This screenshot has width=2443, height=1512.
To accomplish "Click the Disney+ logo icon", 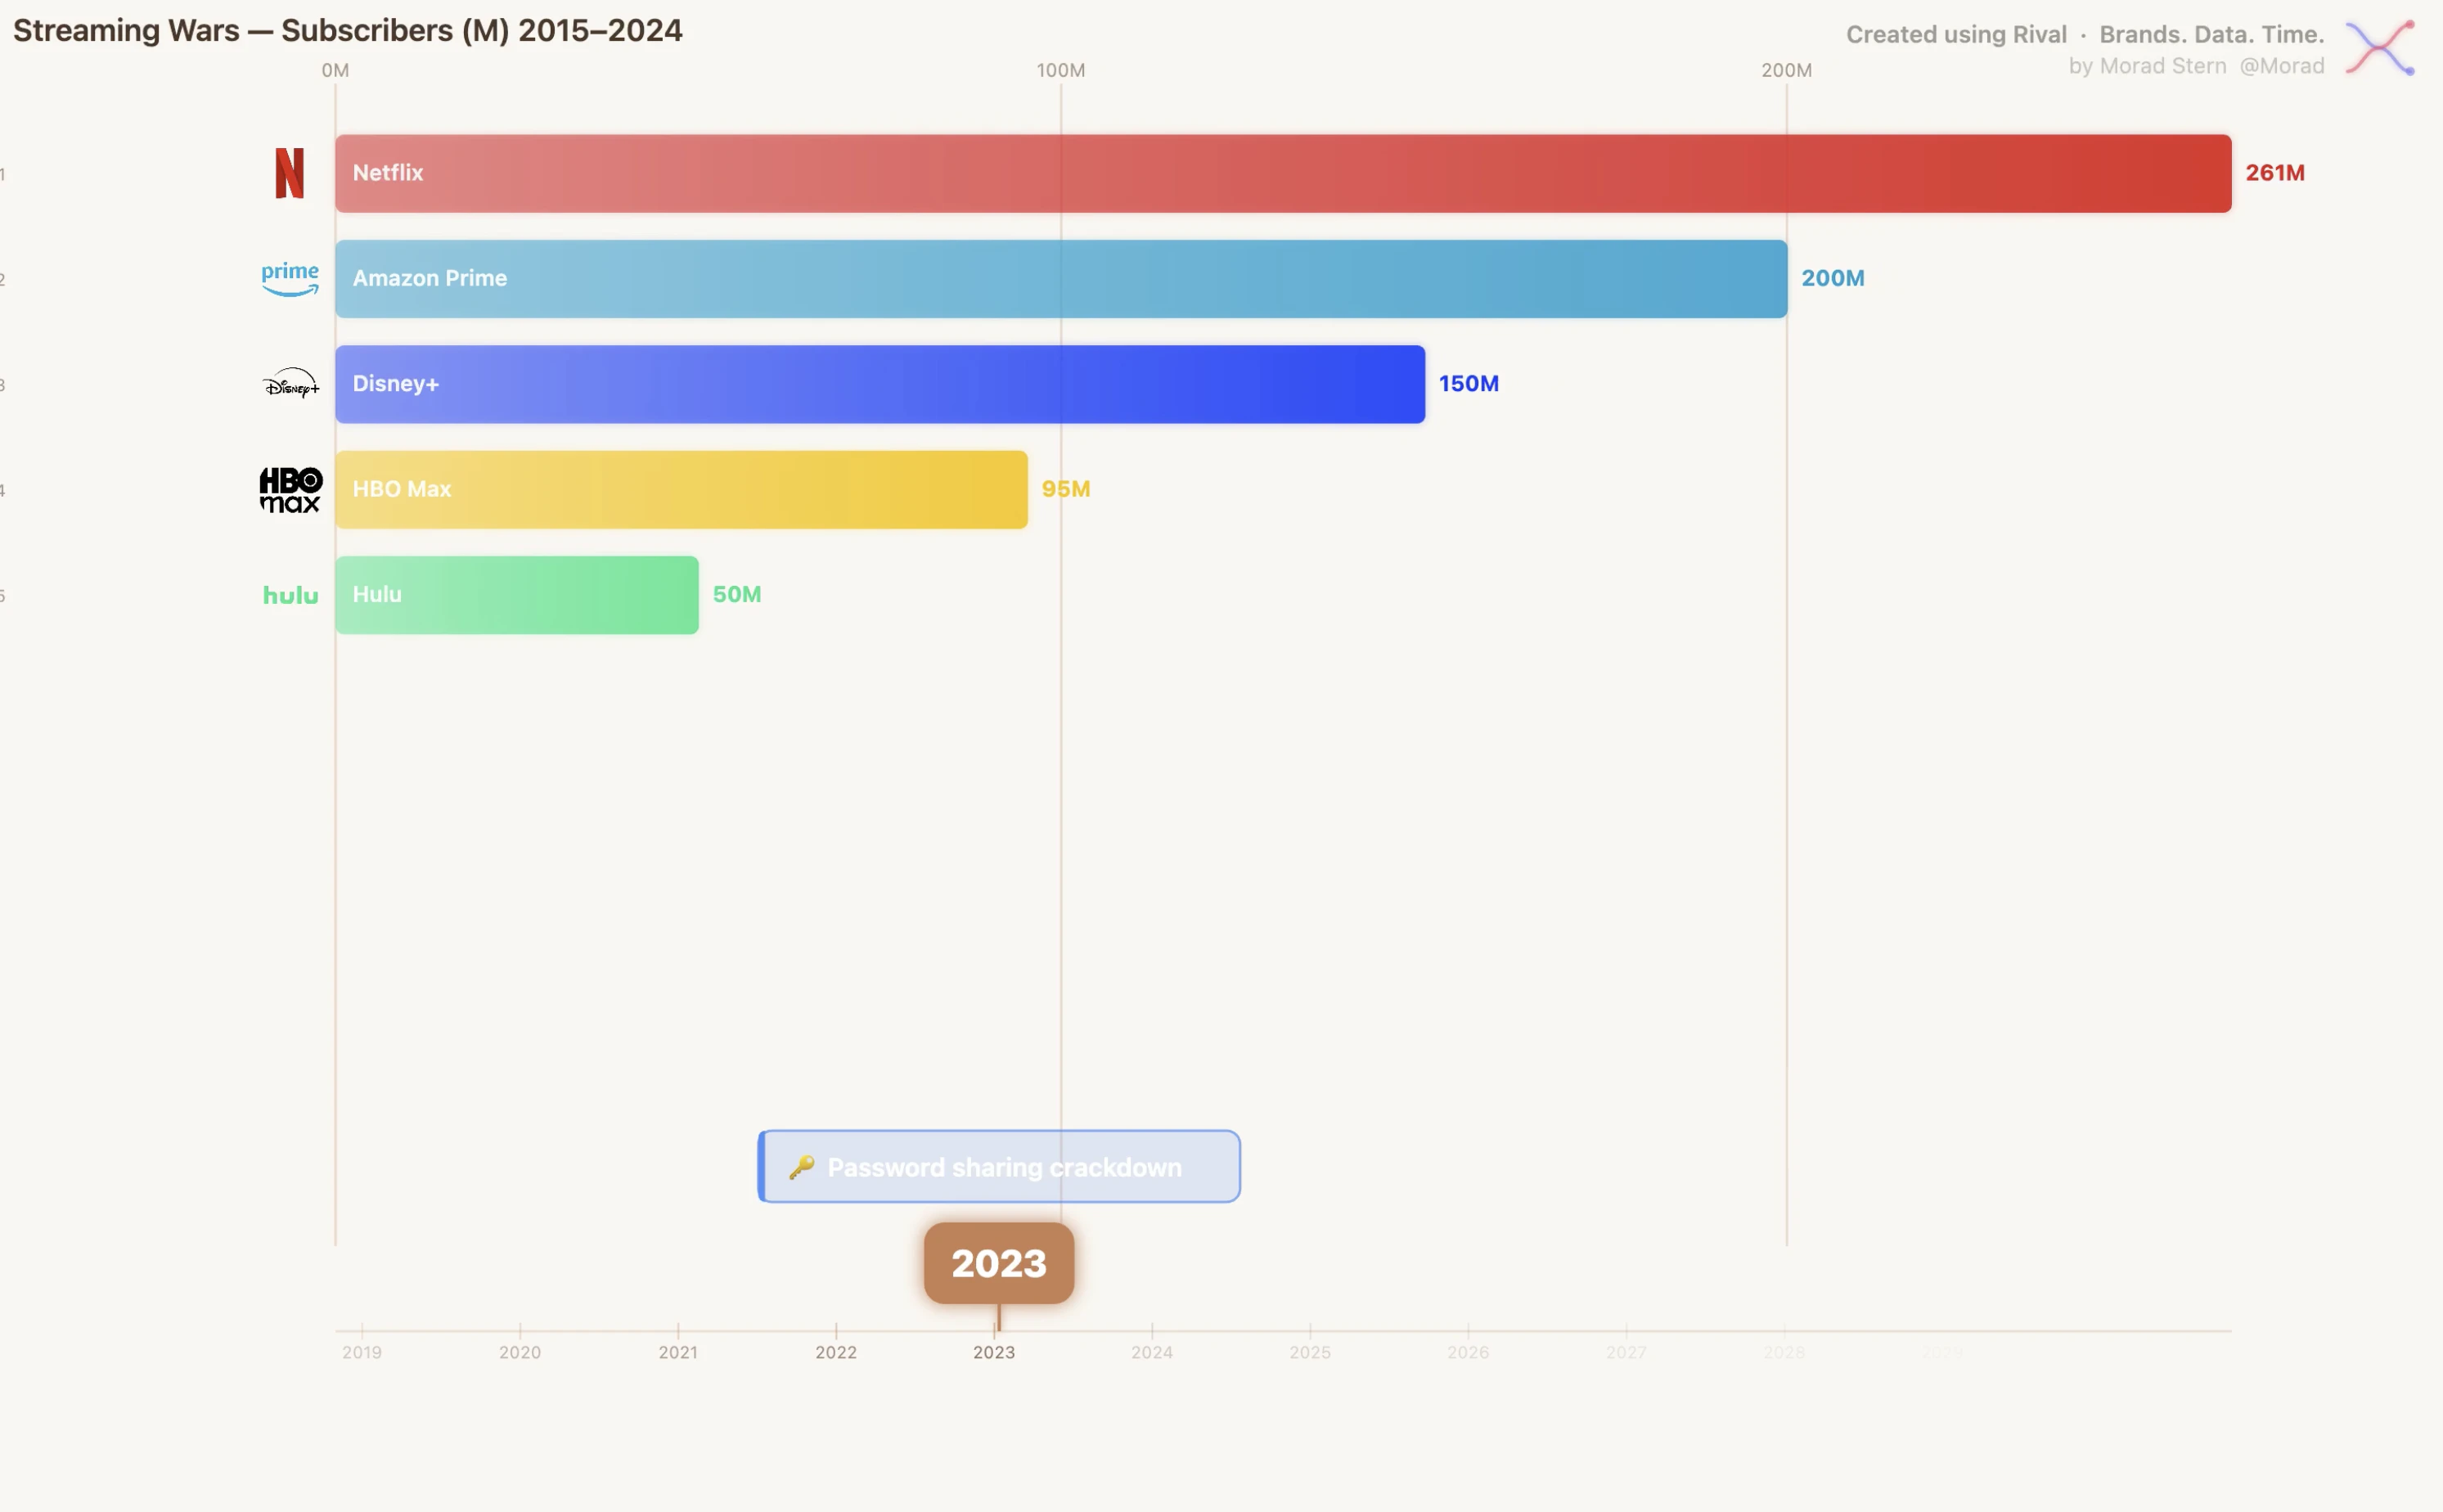I will point(291,384).
